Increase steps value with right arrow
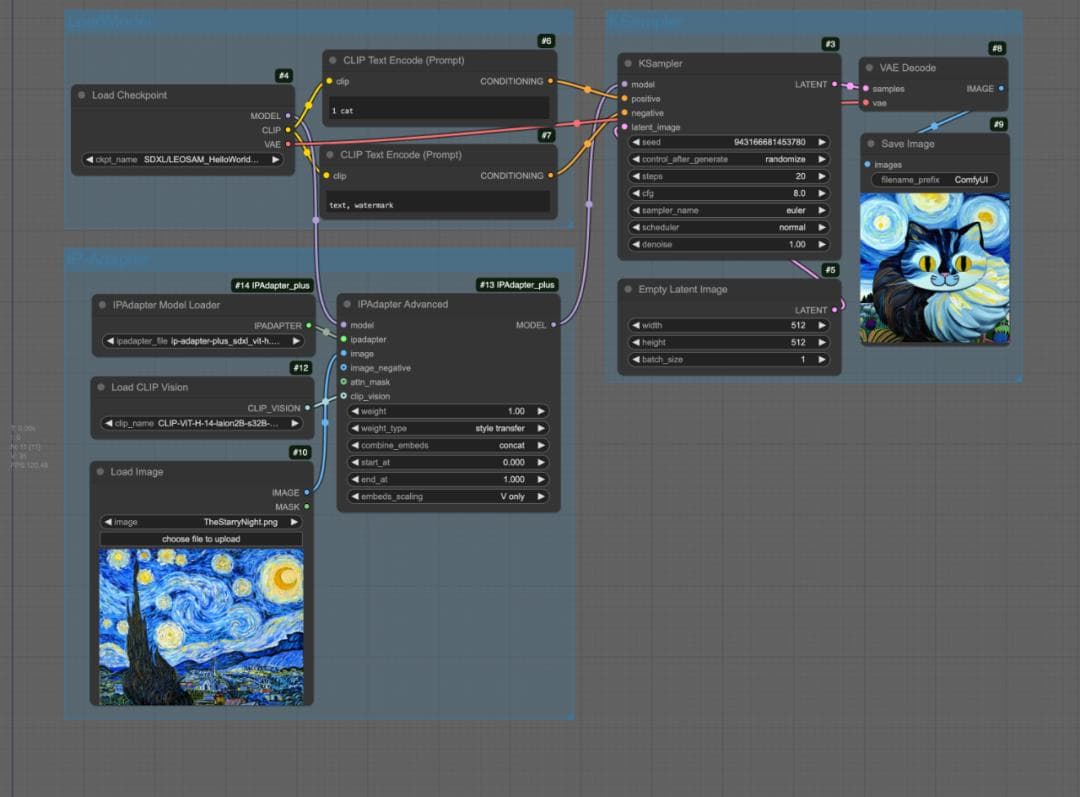The image size is (1080, 797). 822,176
